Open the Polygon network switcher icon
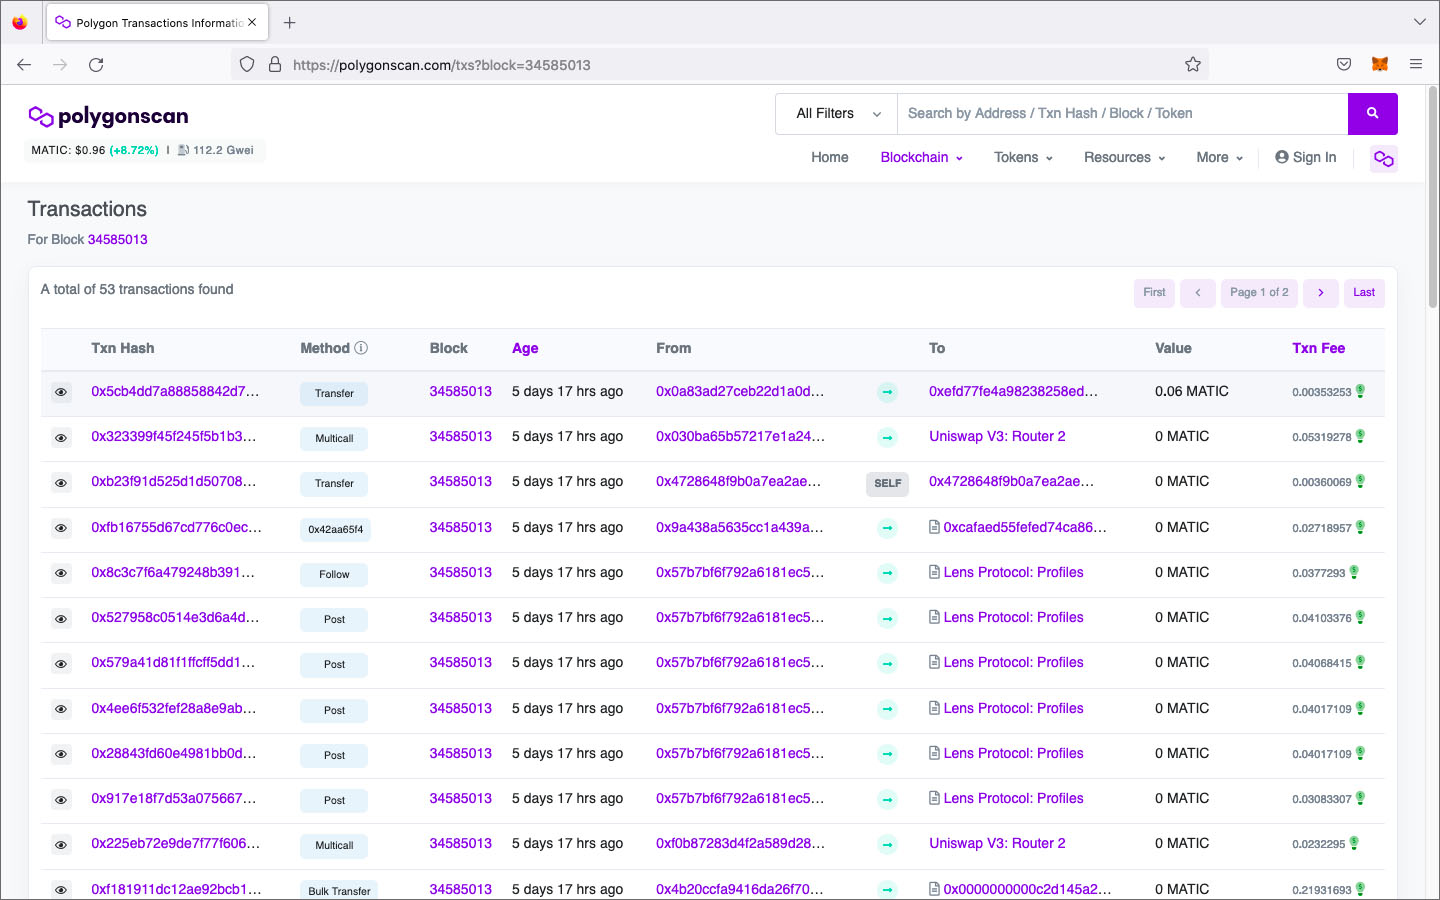Image resolution: width=1440 pixels, height=900 pixels. [x=1383, y=158]
